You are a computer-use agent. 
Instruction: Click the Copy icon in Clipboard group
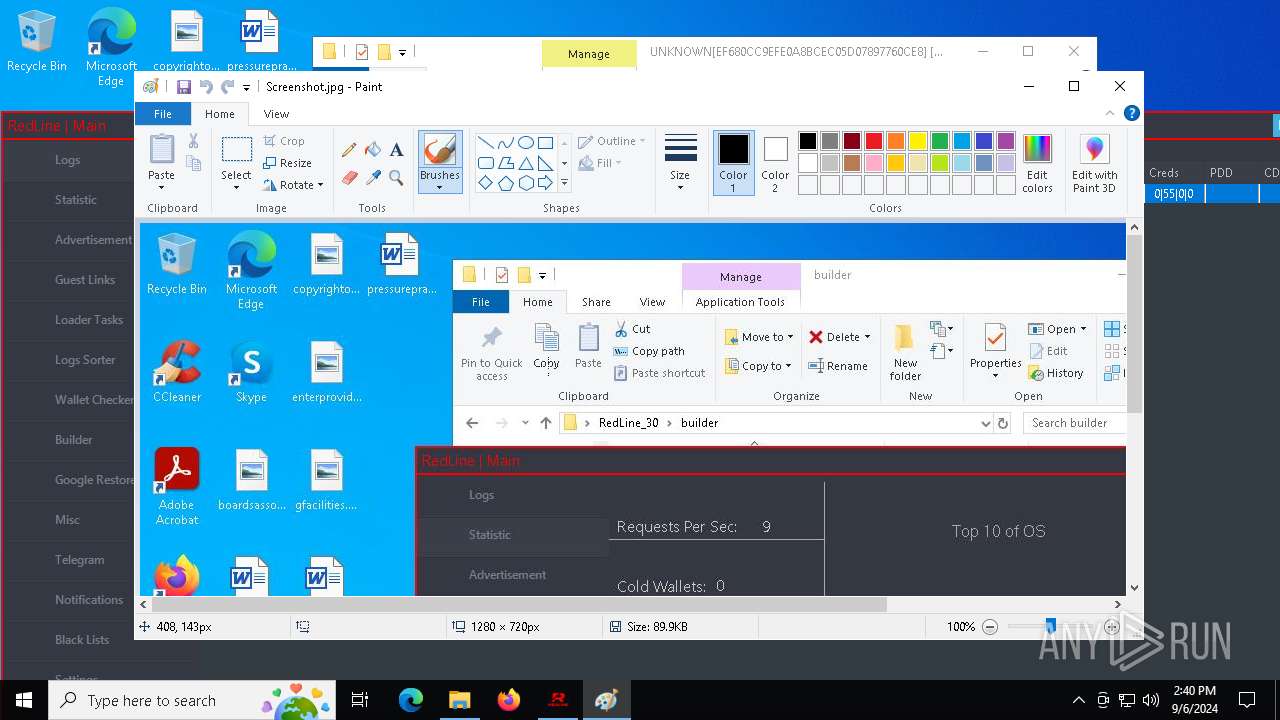click(x=193, y=163)
